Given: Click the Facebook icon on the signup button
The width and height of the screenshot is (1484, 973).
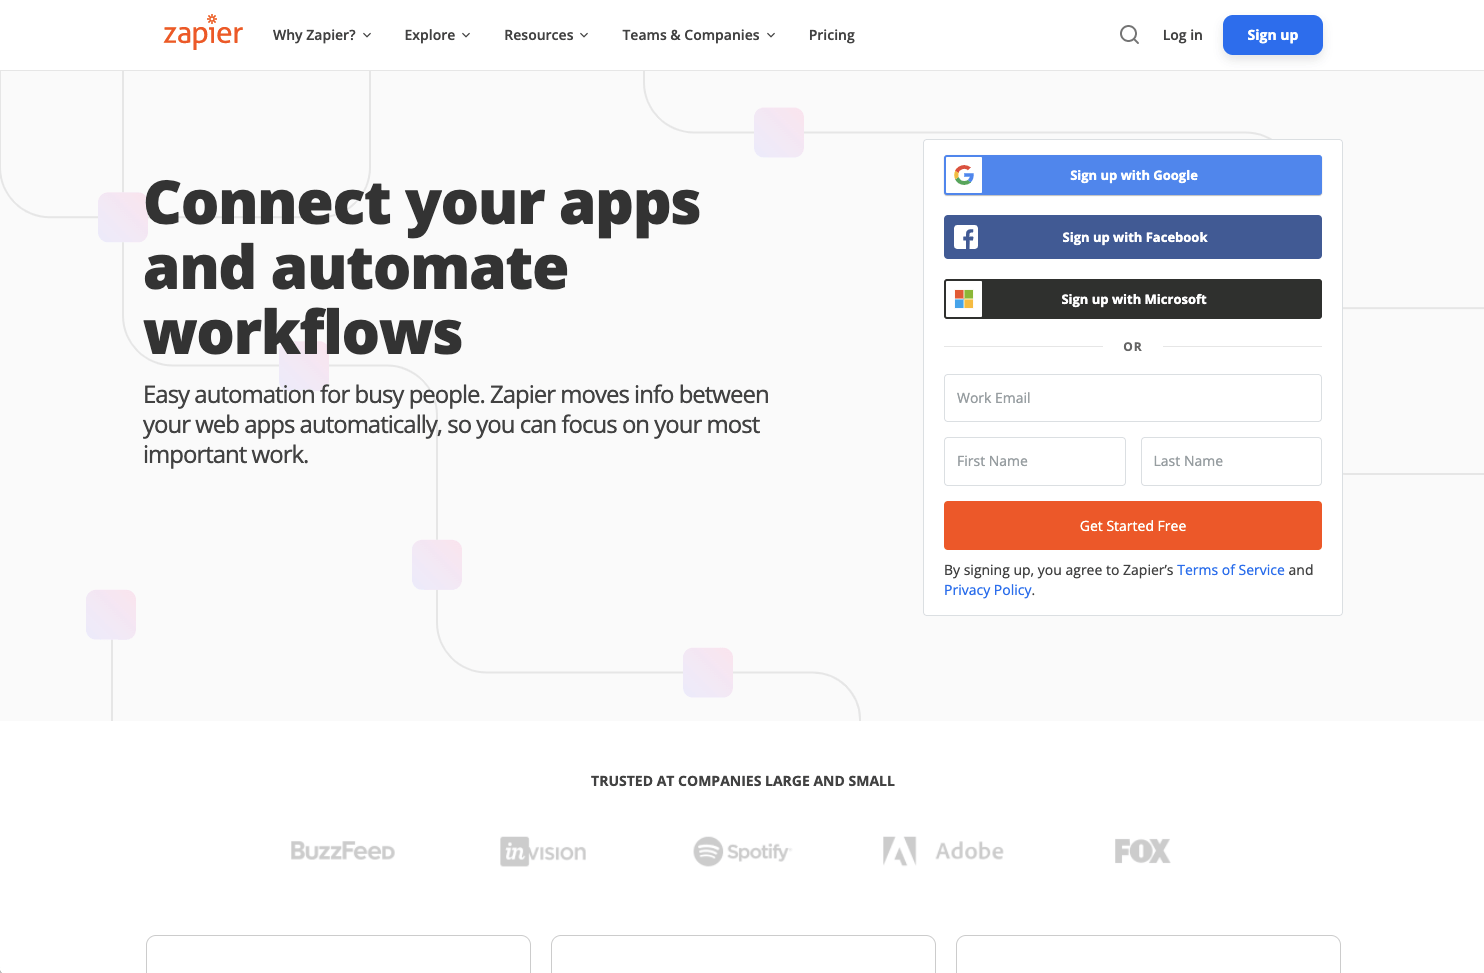Looking at the screenshot, I should (x=966, y=237).
